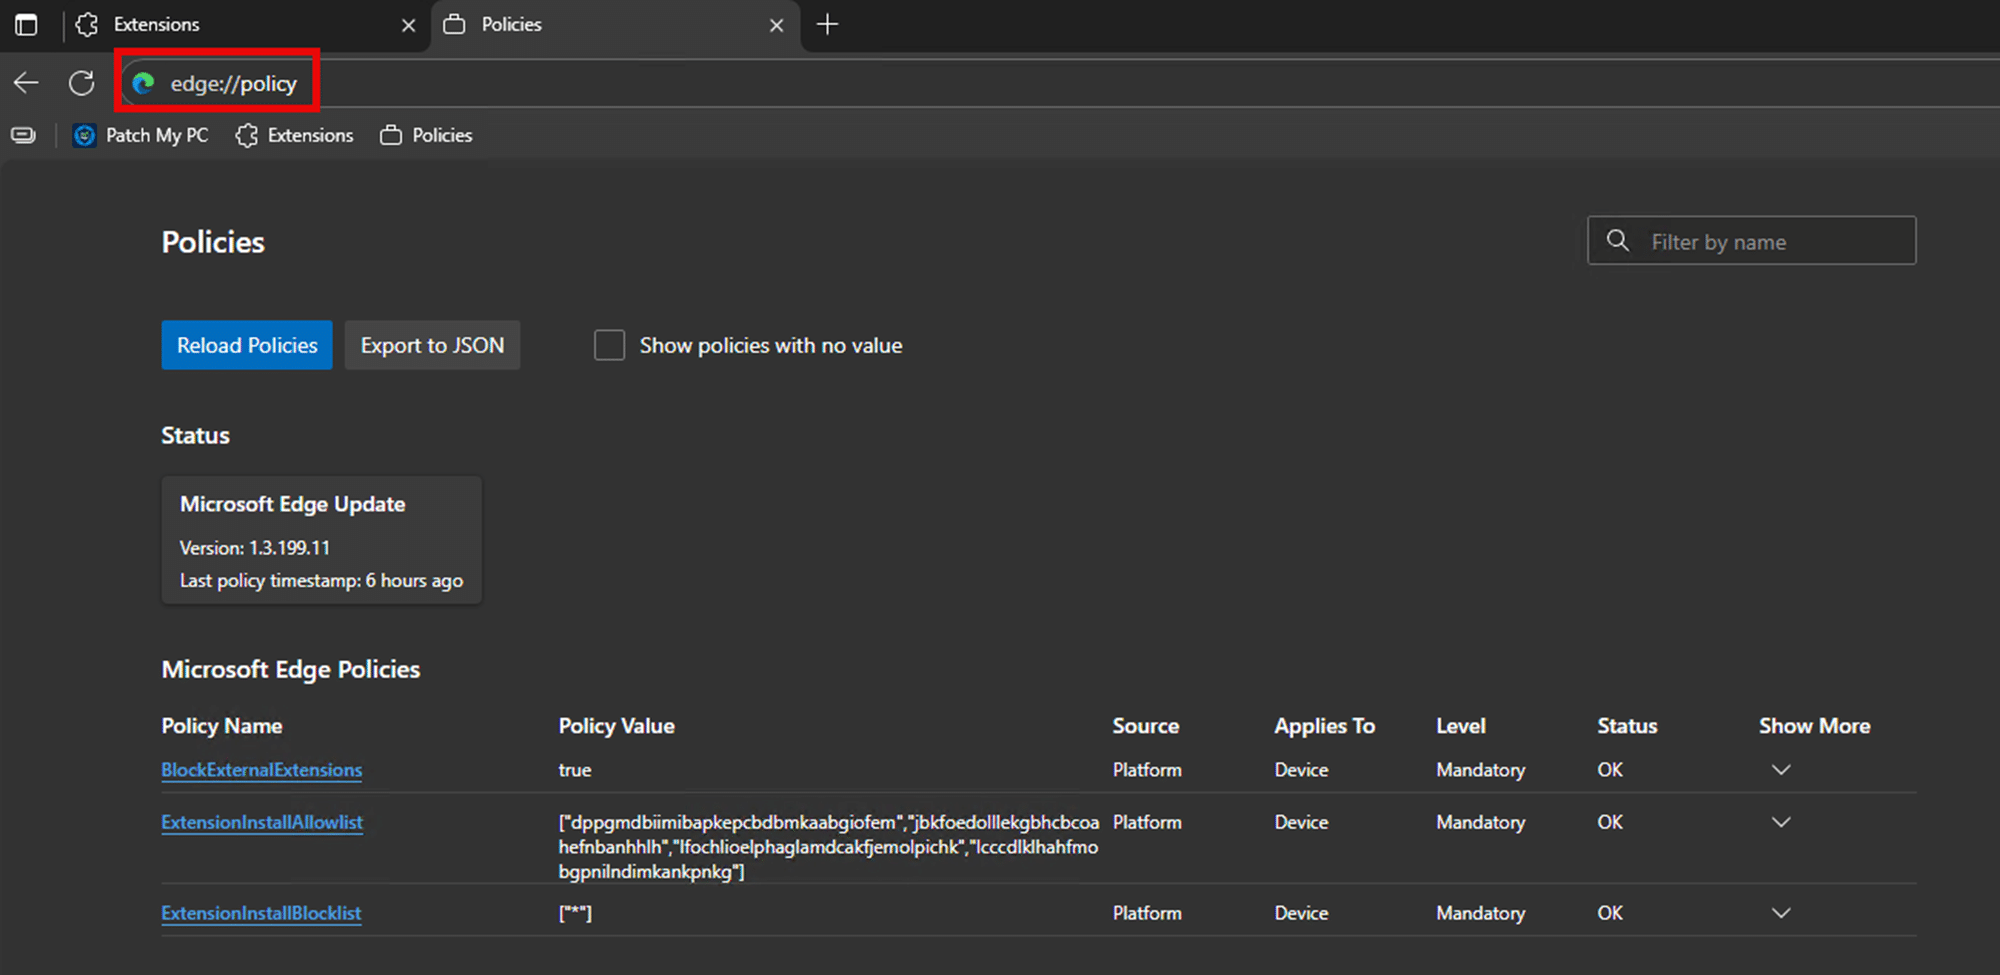2000x975 pixels.
Task: Click the new tab plus icon
Action: pos(827,25)
